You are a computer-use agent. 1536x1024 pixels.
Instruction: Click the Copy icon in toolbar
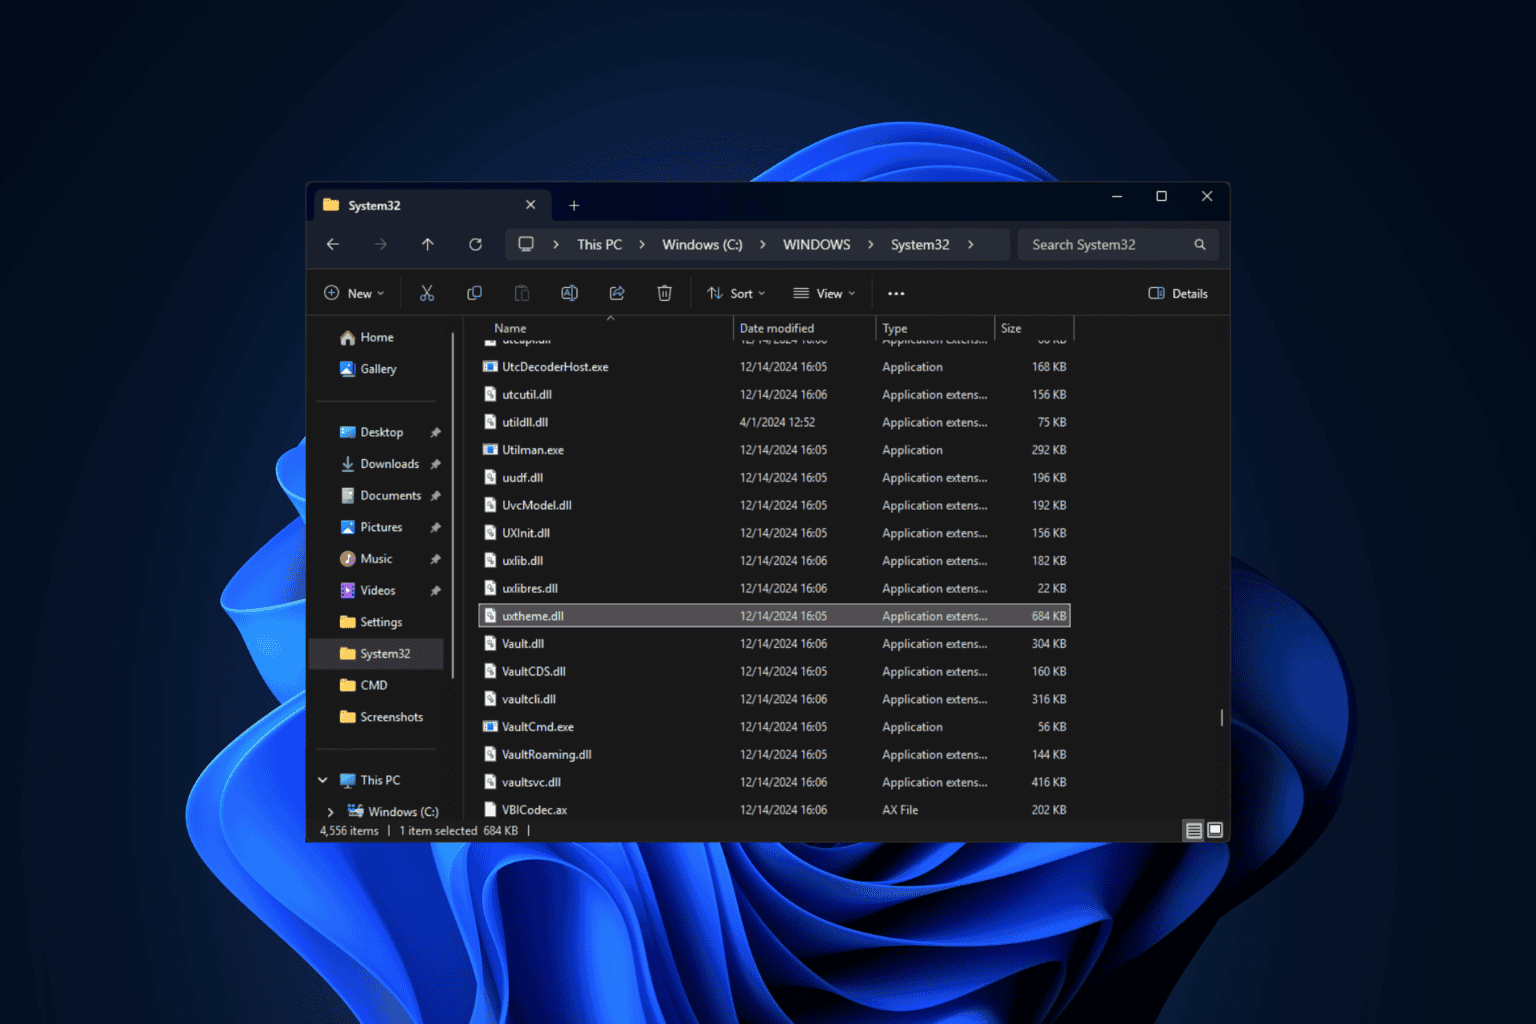[x=474, y=293]
